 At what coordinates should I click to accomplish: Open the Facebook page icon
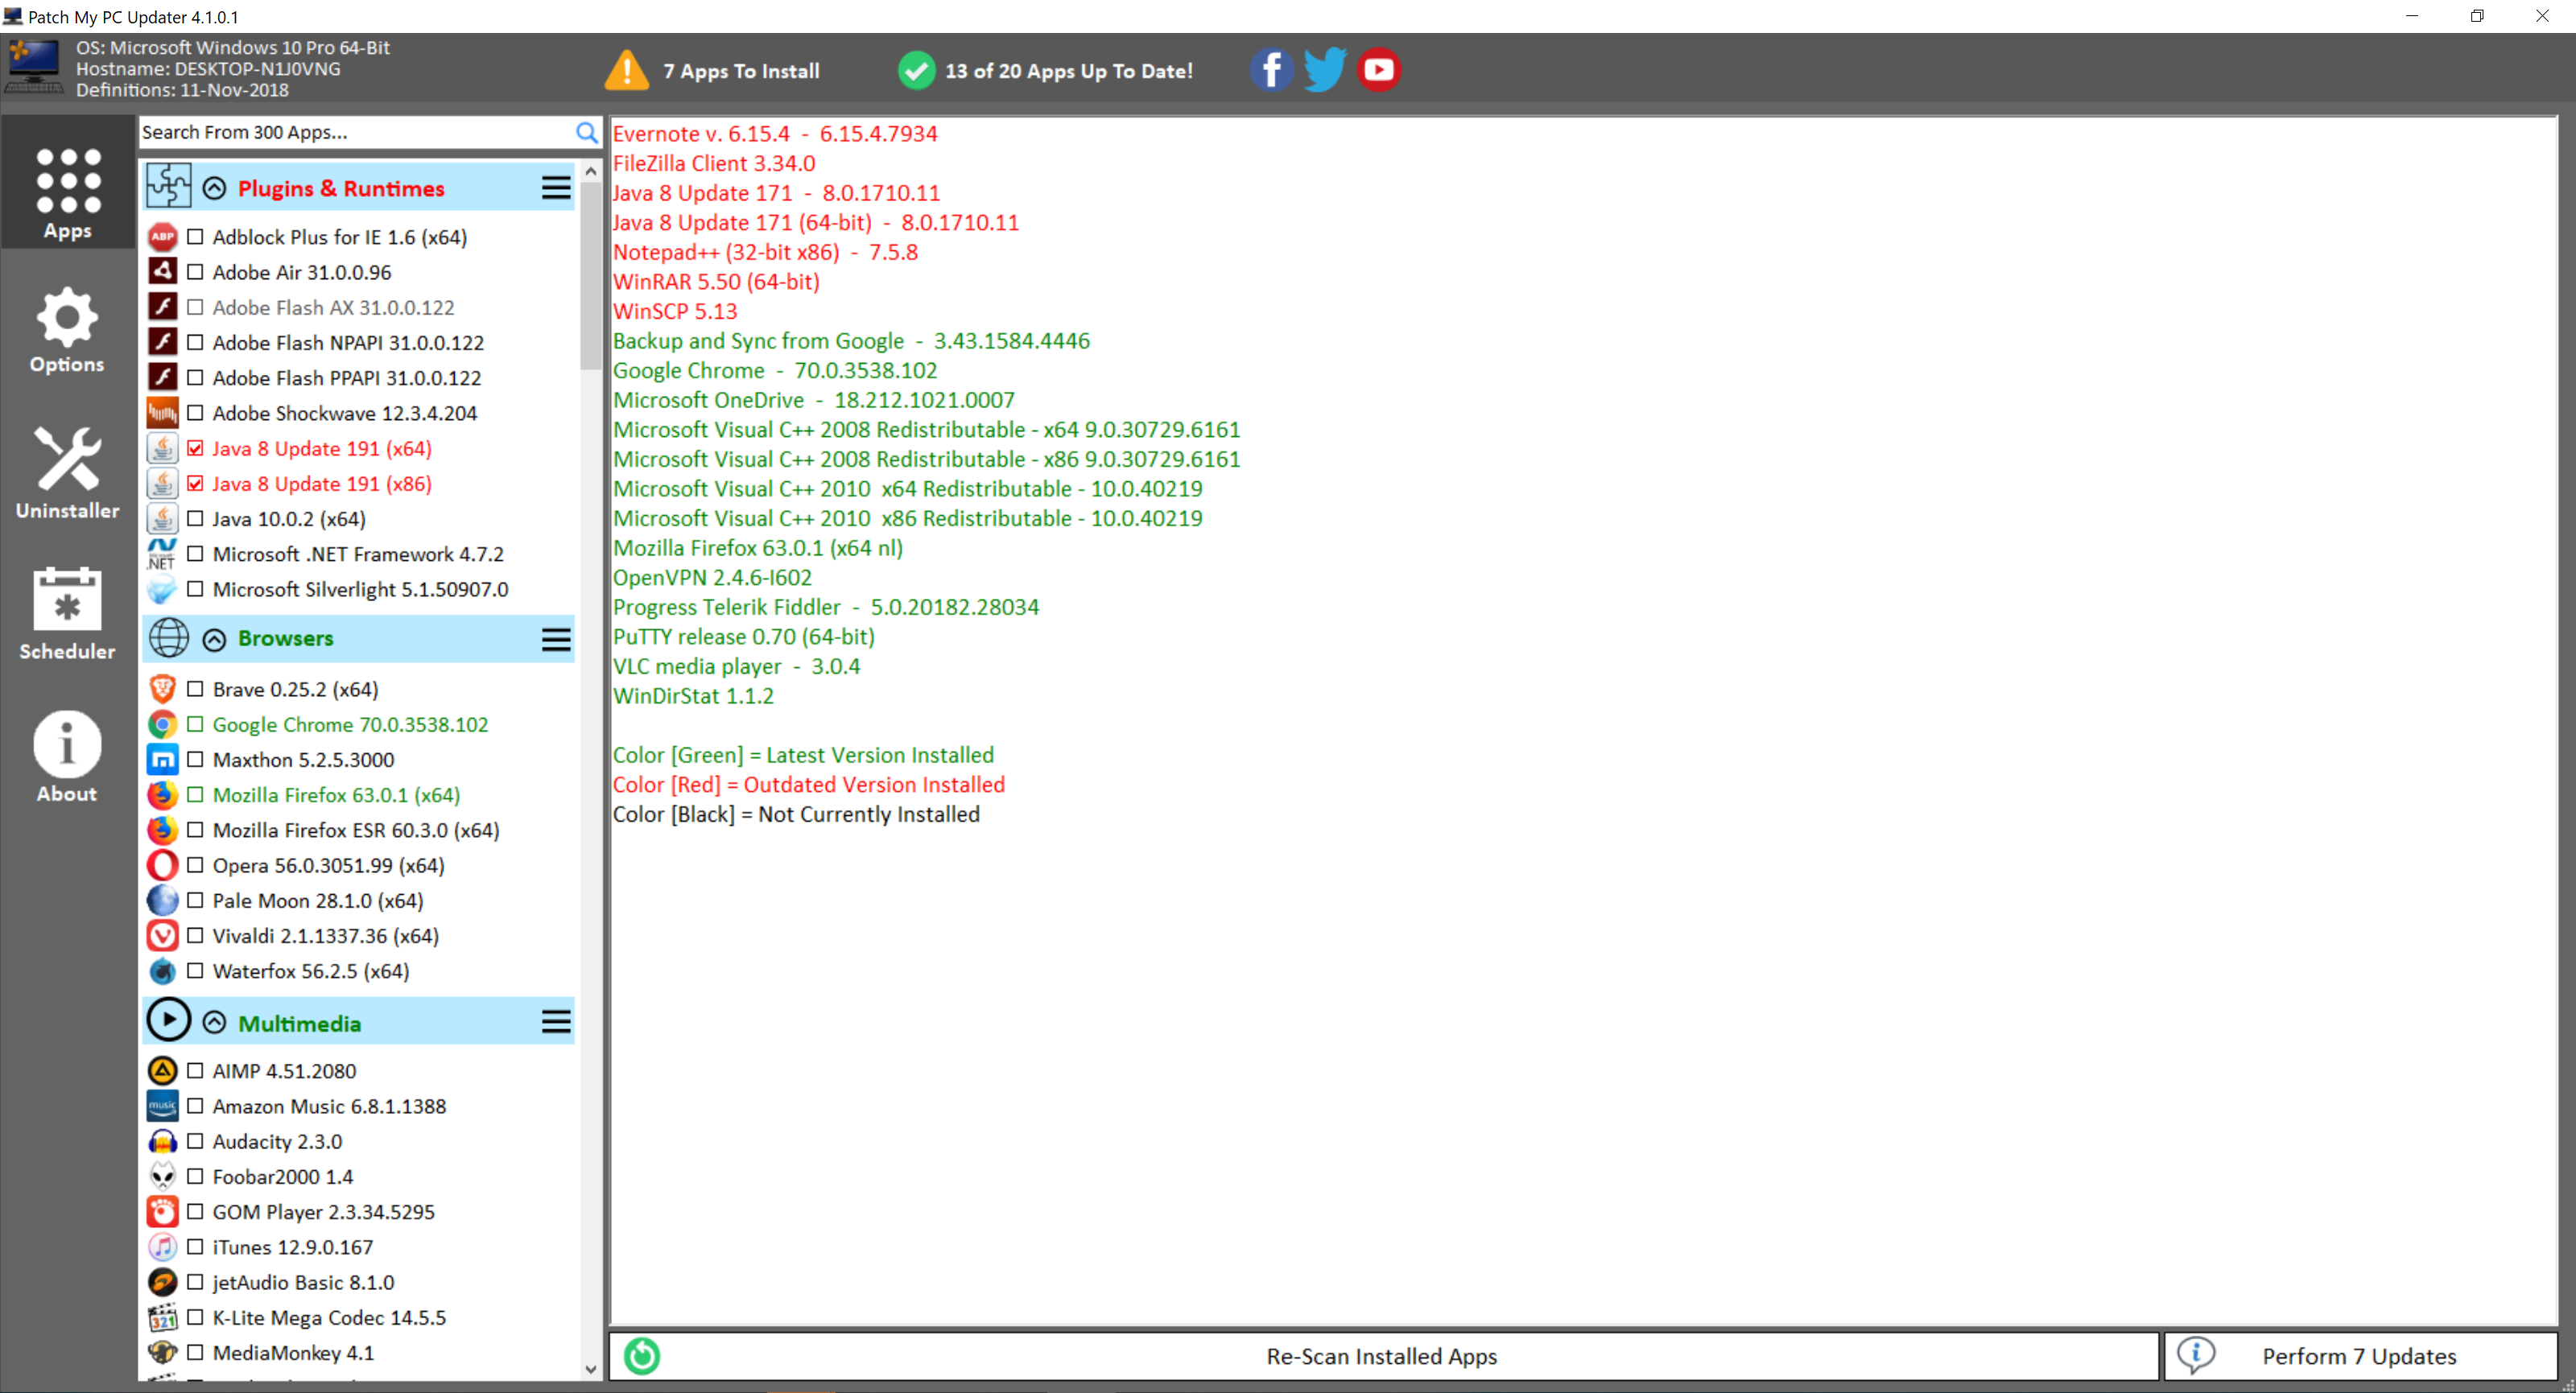[x=1271, y=70]
